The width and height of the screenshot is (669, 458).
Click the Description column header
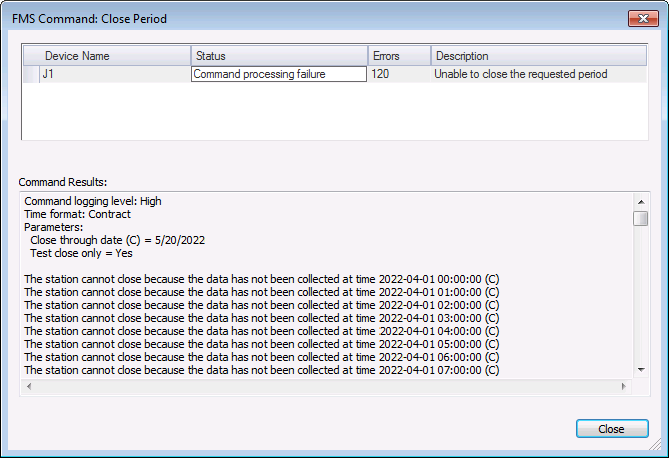click(x=539, y=56)
